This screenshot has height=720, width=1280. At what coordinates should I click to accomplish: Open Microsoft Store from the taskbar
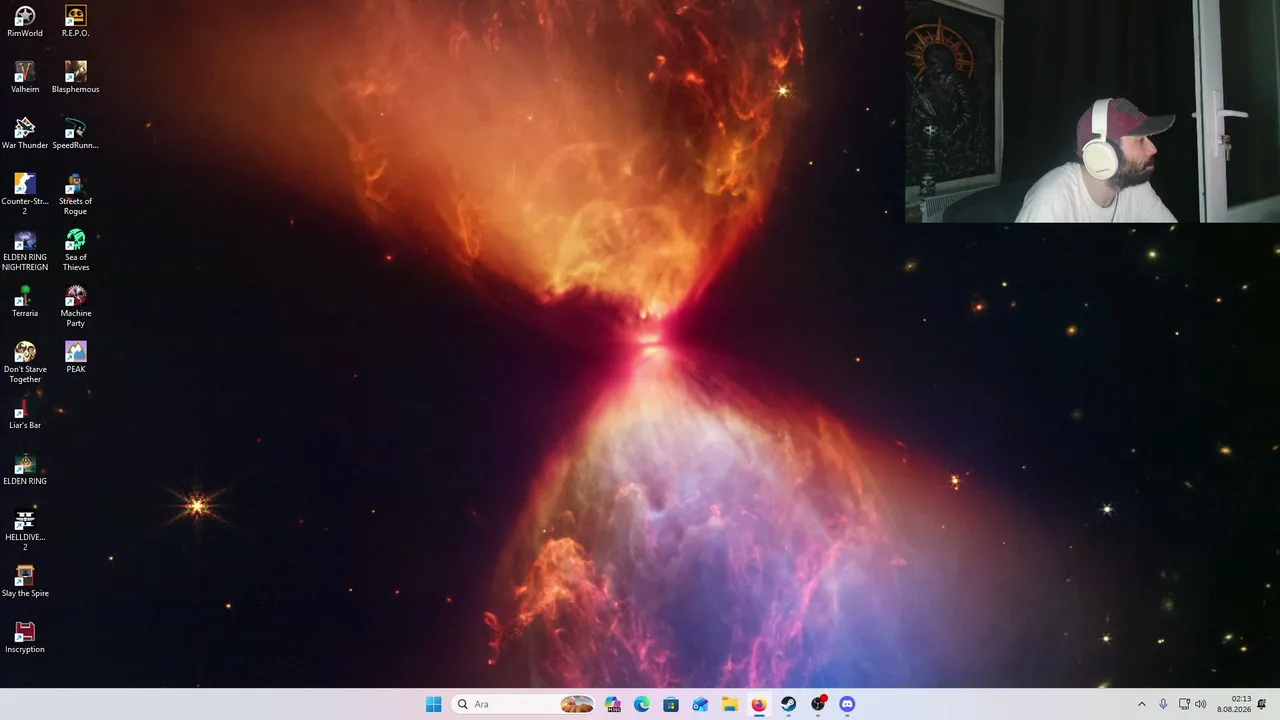tap(671, 704)
